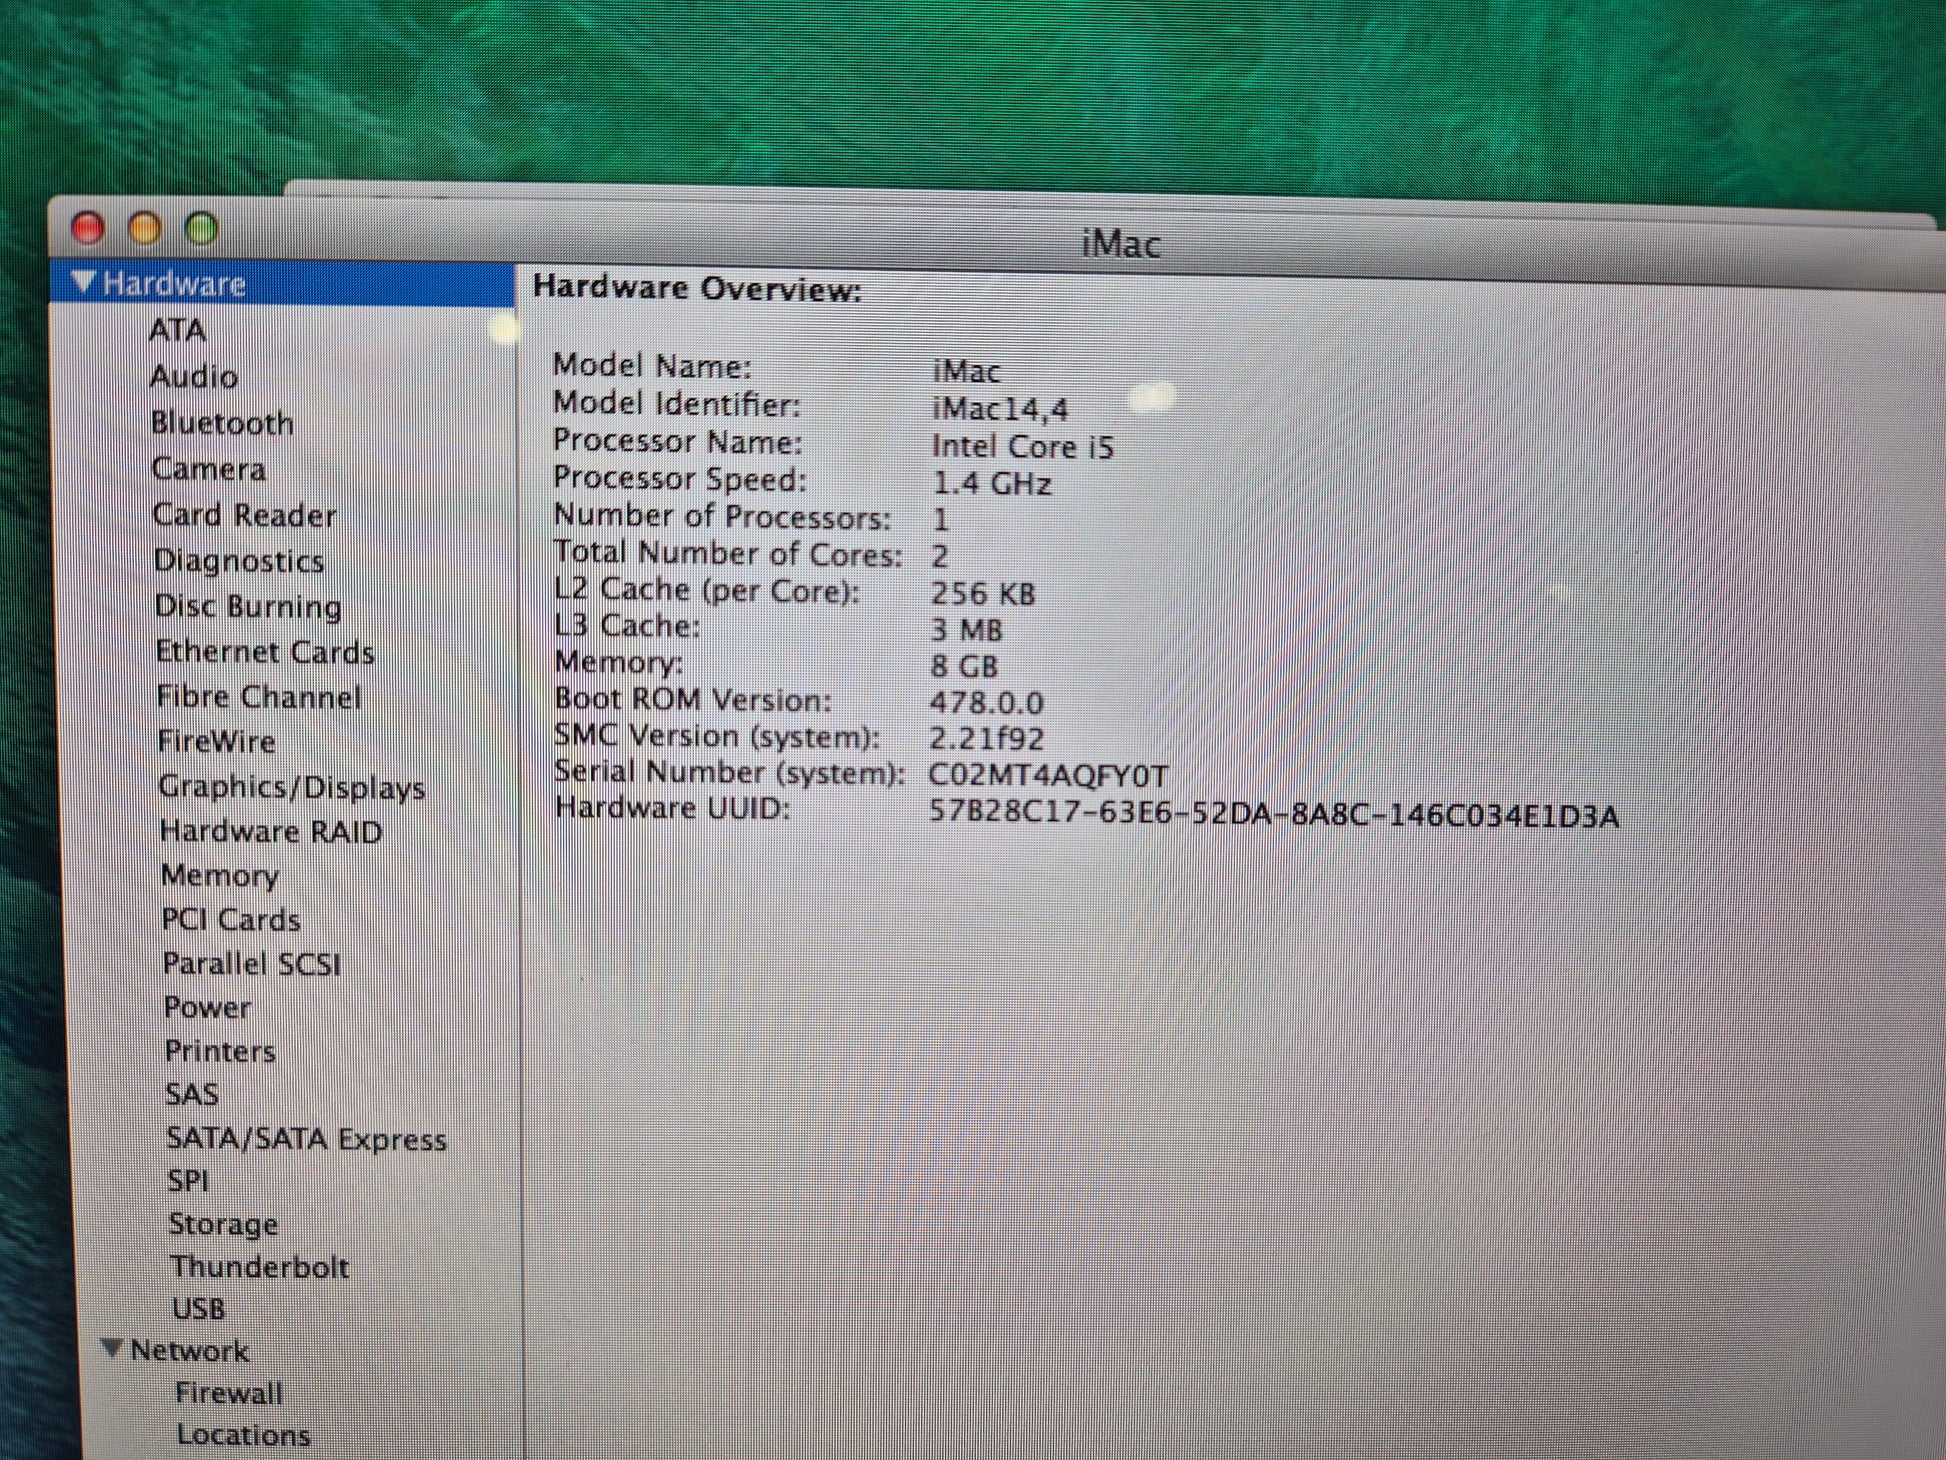The image size is (1946, 1460).
Task: Select Thunderbolt entry
Action: 260,1267
